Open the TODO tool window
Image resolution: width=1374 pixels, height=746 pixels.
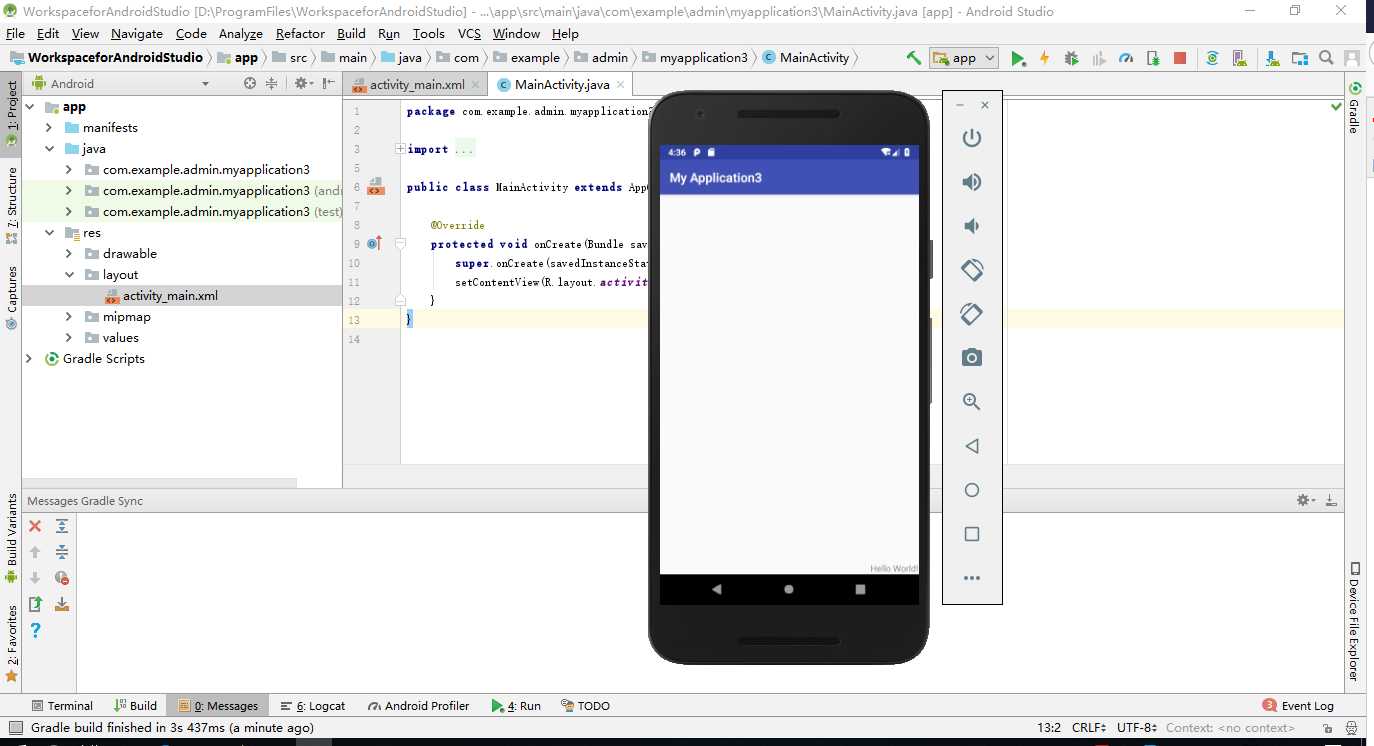[x=585, y=706]
